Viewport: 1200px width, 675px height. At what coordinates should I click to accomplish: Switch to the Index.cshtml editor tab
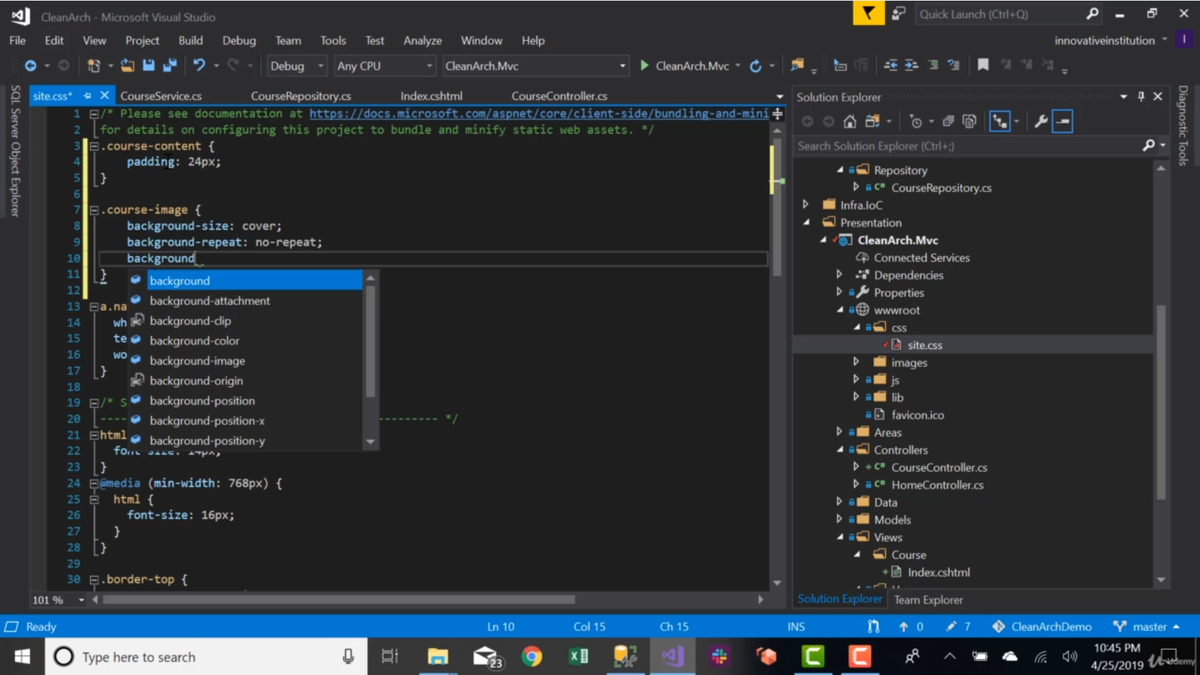pos(431,96)
